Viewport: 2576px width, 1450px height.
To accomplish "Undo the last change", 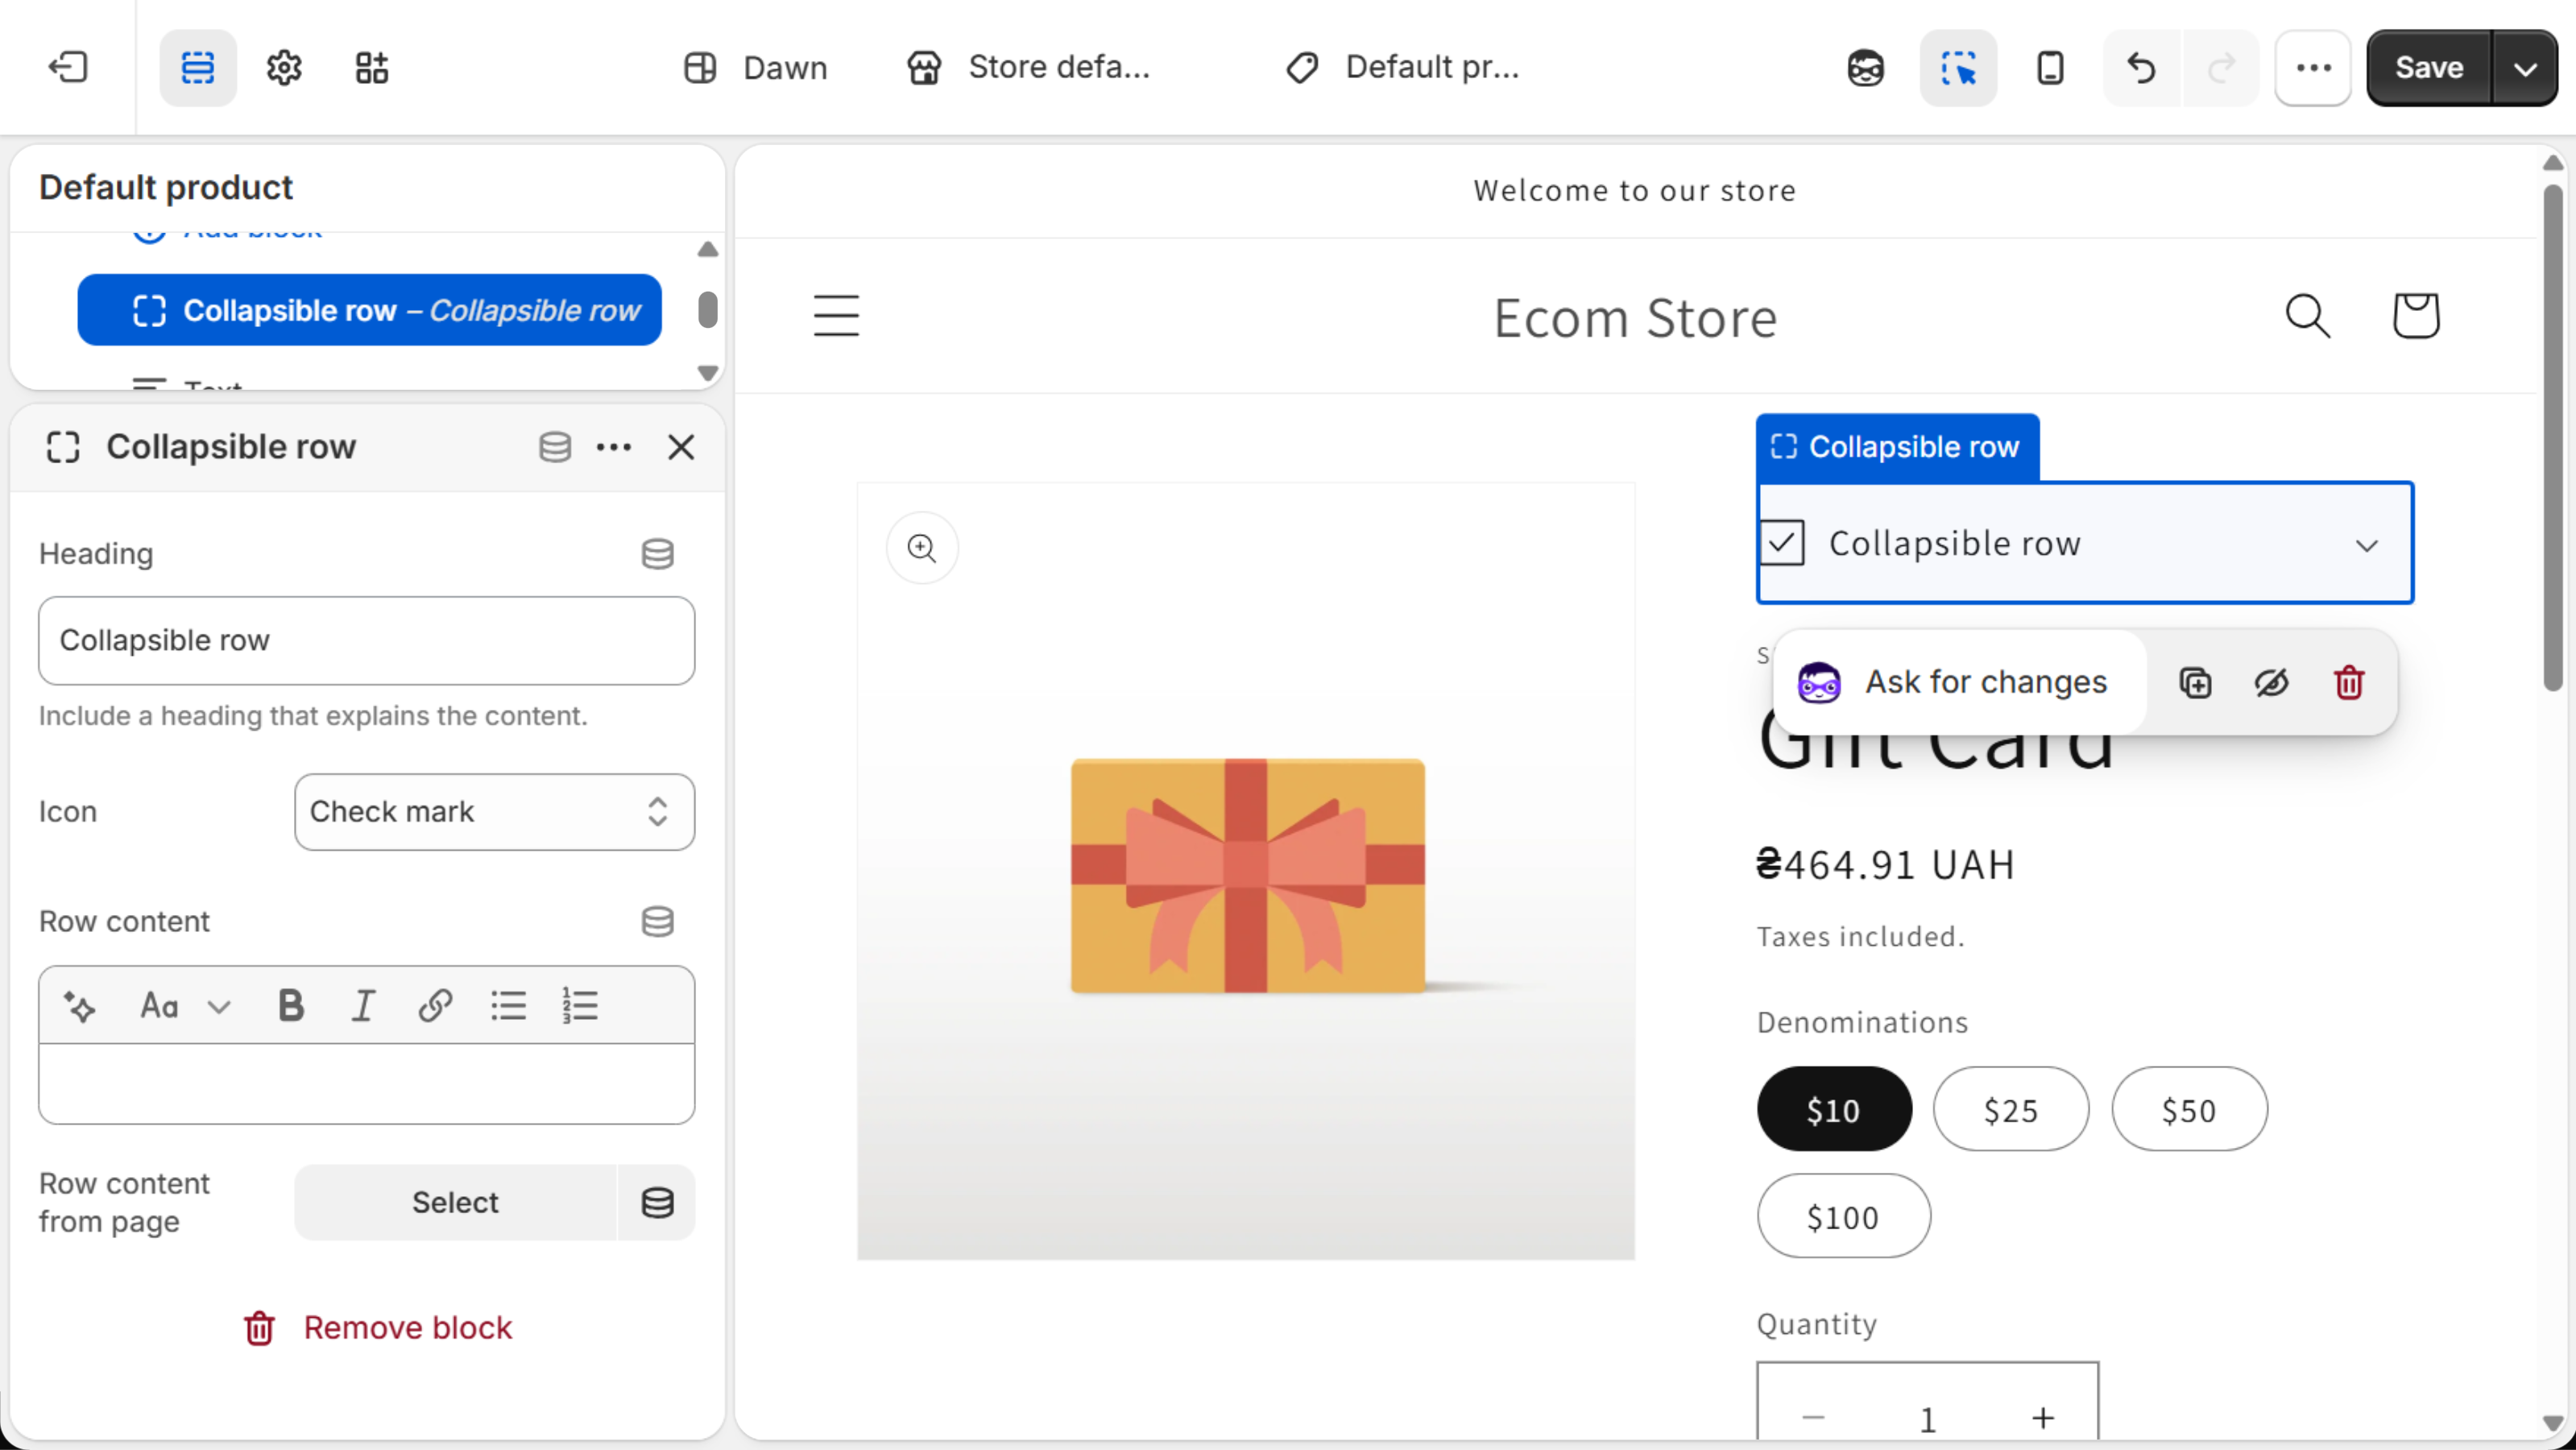I will coord(2142,68).
